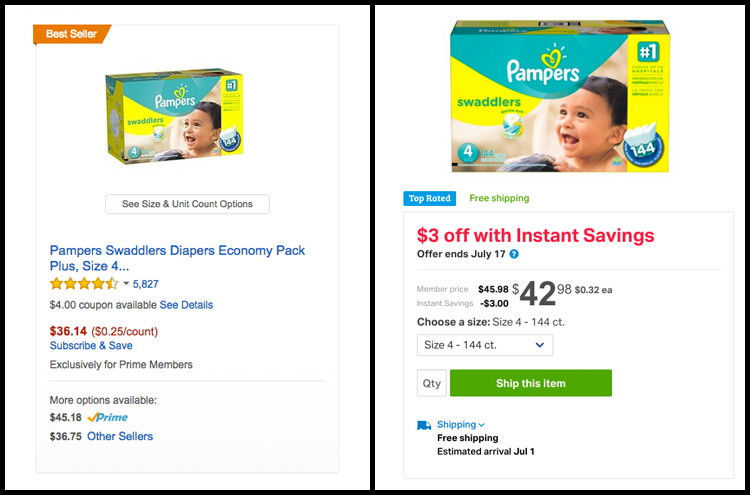Click the large Pampers Swaddlers product image
The width and height of the screenshot is (750, 495).
[560, 96]
